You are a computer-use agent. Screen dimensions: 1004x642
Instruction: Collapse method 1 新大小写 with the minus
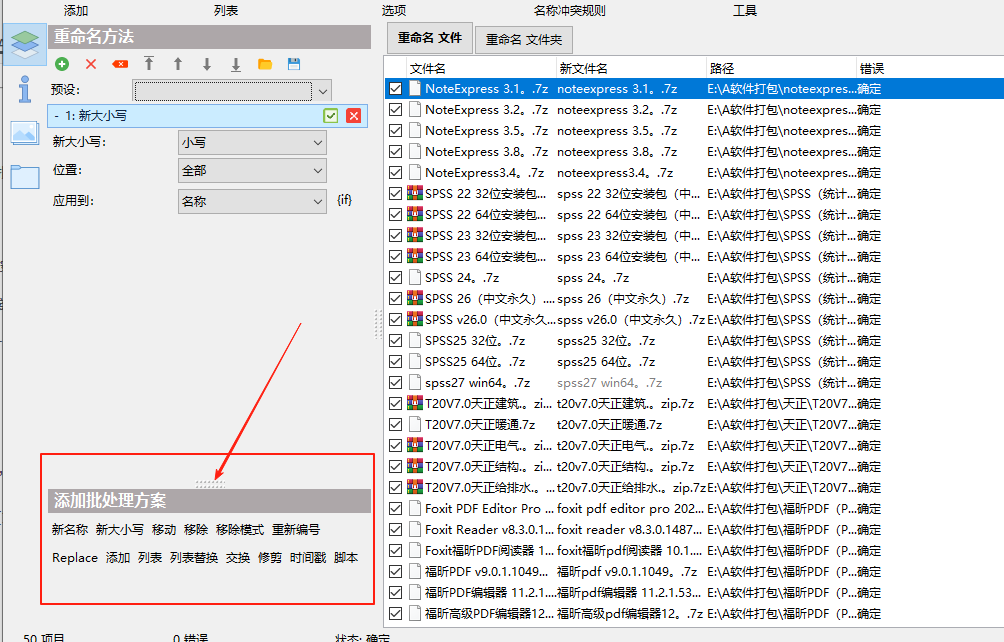coord(57,116)
